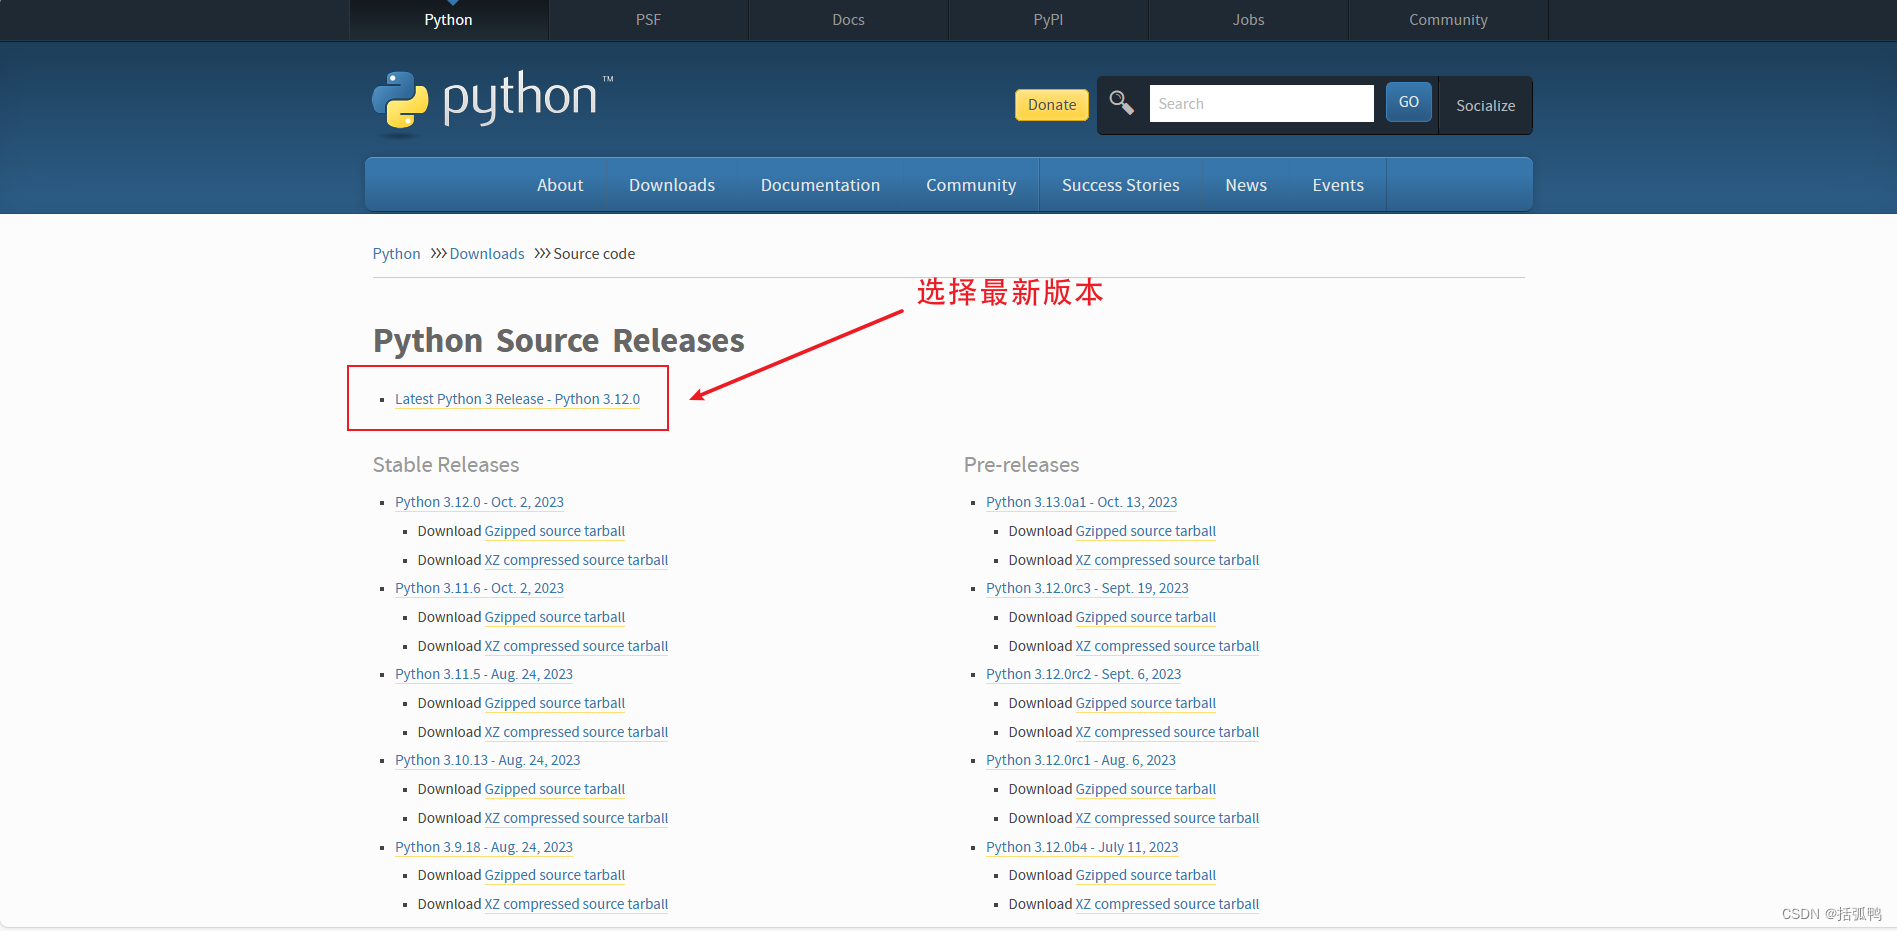Download XZ compressed tarball for Python 3.13.0a1
Viewport: 1897px width, 931px height.
point(1167,560)
